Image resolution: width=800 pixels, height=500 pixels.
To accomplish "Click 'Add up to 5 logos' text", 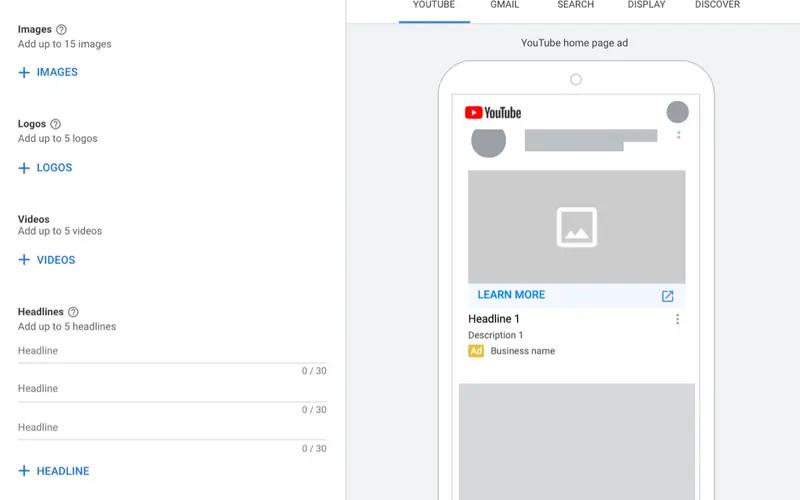I will pyautogui.click(x=58, y=138).
